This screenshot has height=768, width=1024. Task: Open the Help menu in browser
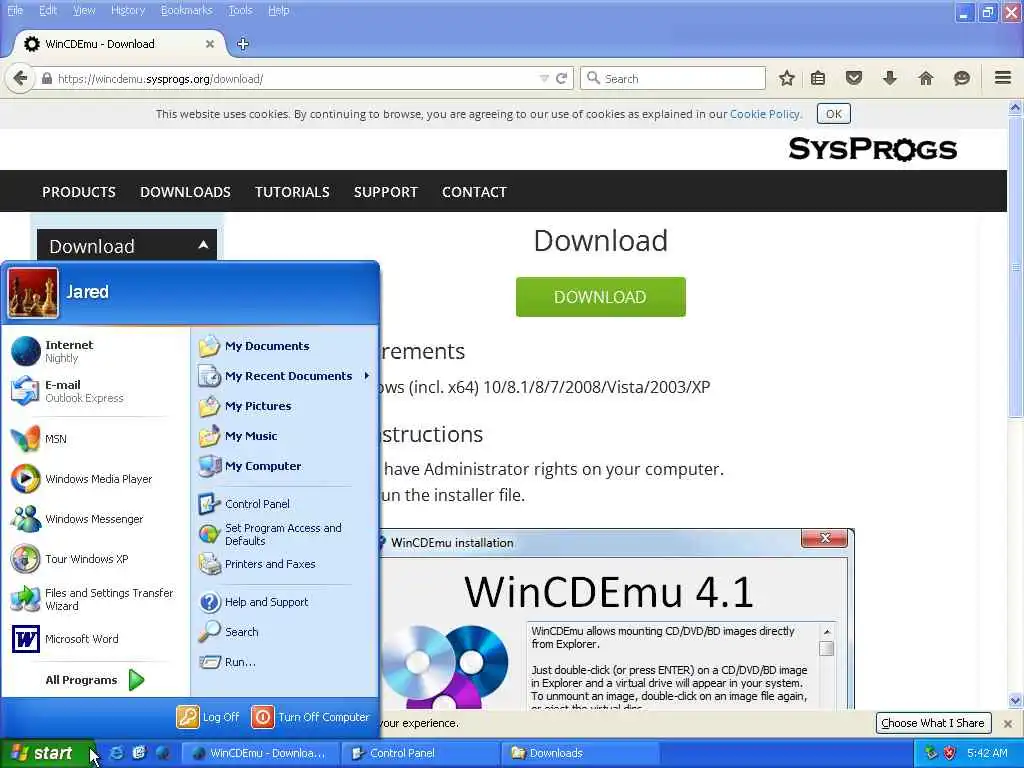pyautogui.click(x=279, y=10)
